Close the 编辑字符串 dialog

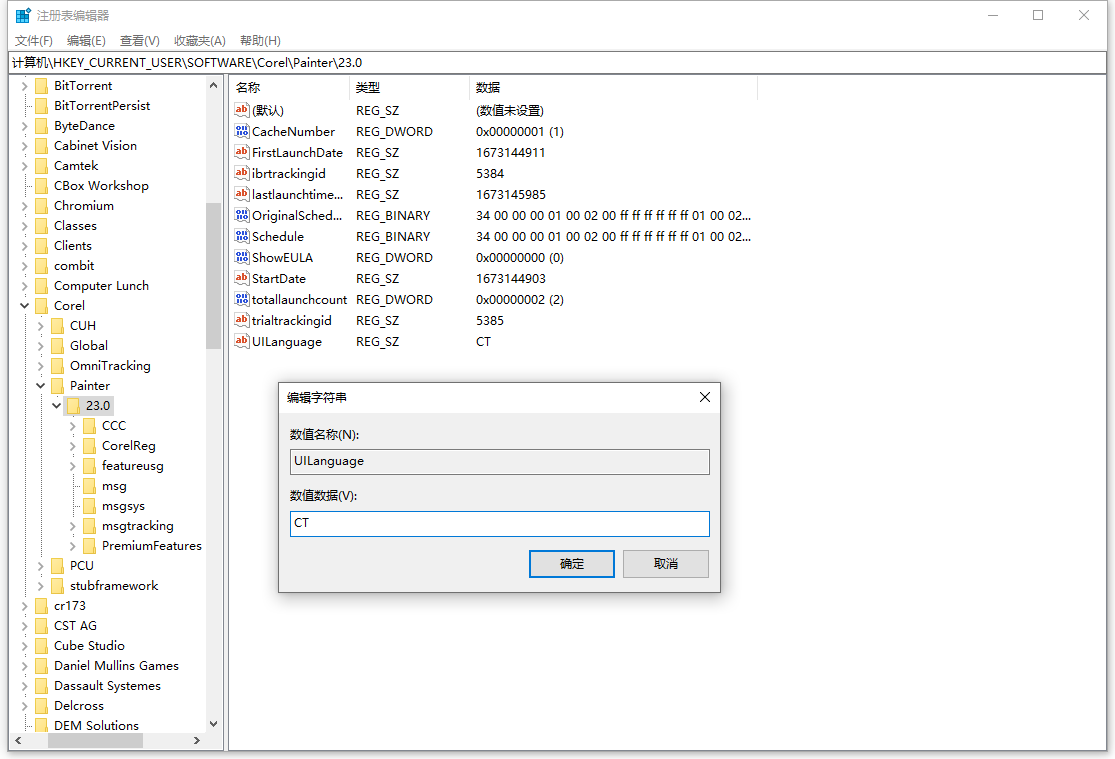coord(705,397)
